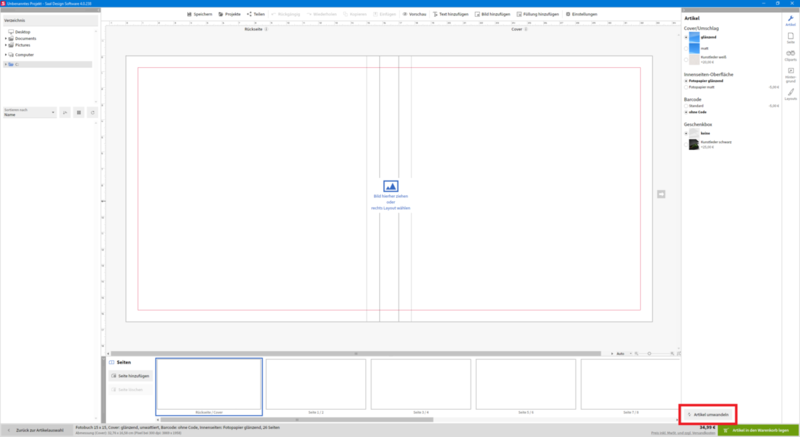Switch to the Layouts sidebar tab
This screenshot has width=800, height=437.
coord(790,95)
